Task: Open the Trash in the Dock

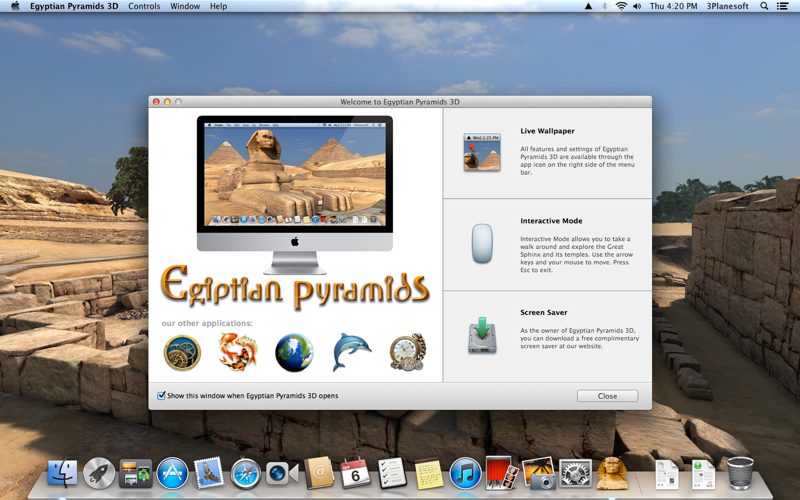Action: [x=740, y=473]
